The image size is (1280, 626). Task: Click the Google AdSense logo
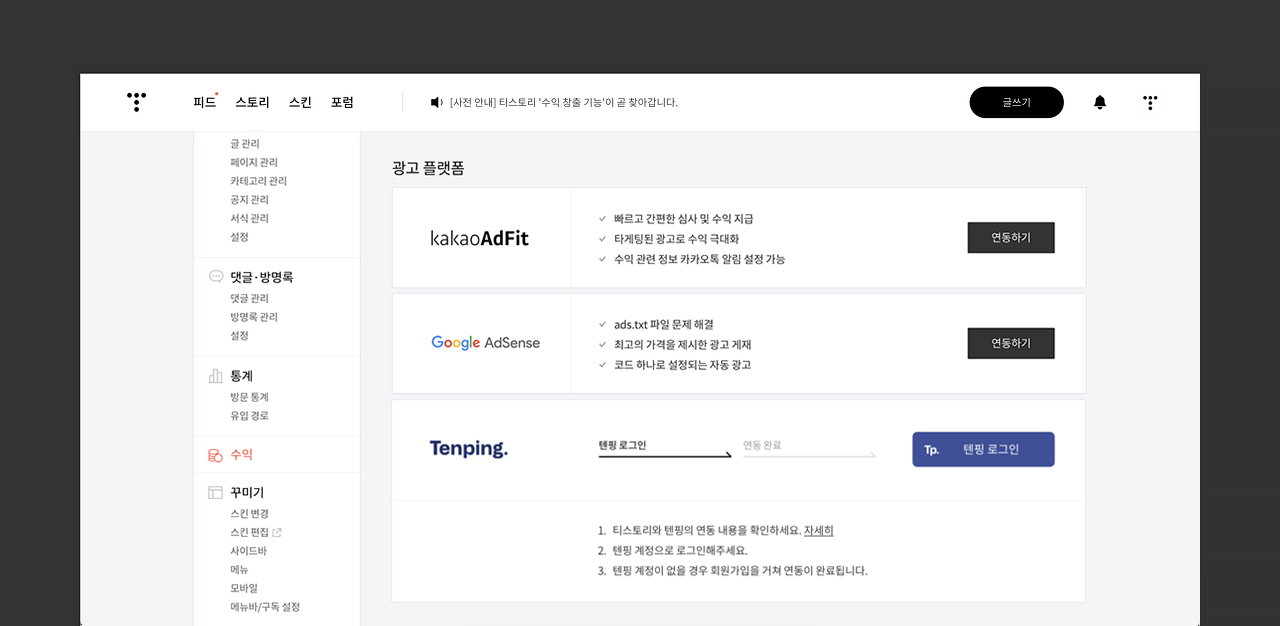click(x=486, y=343)
